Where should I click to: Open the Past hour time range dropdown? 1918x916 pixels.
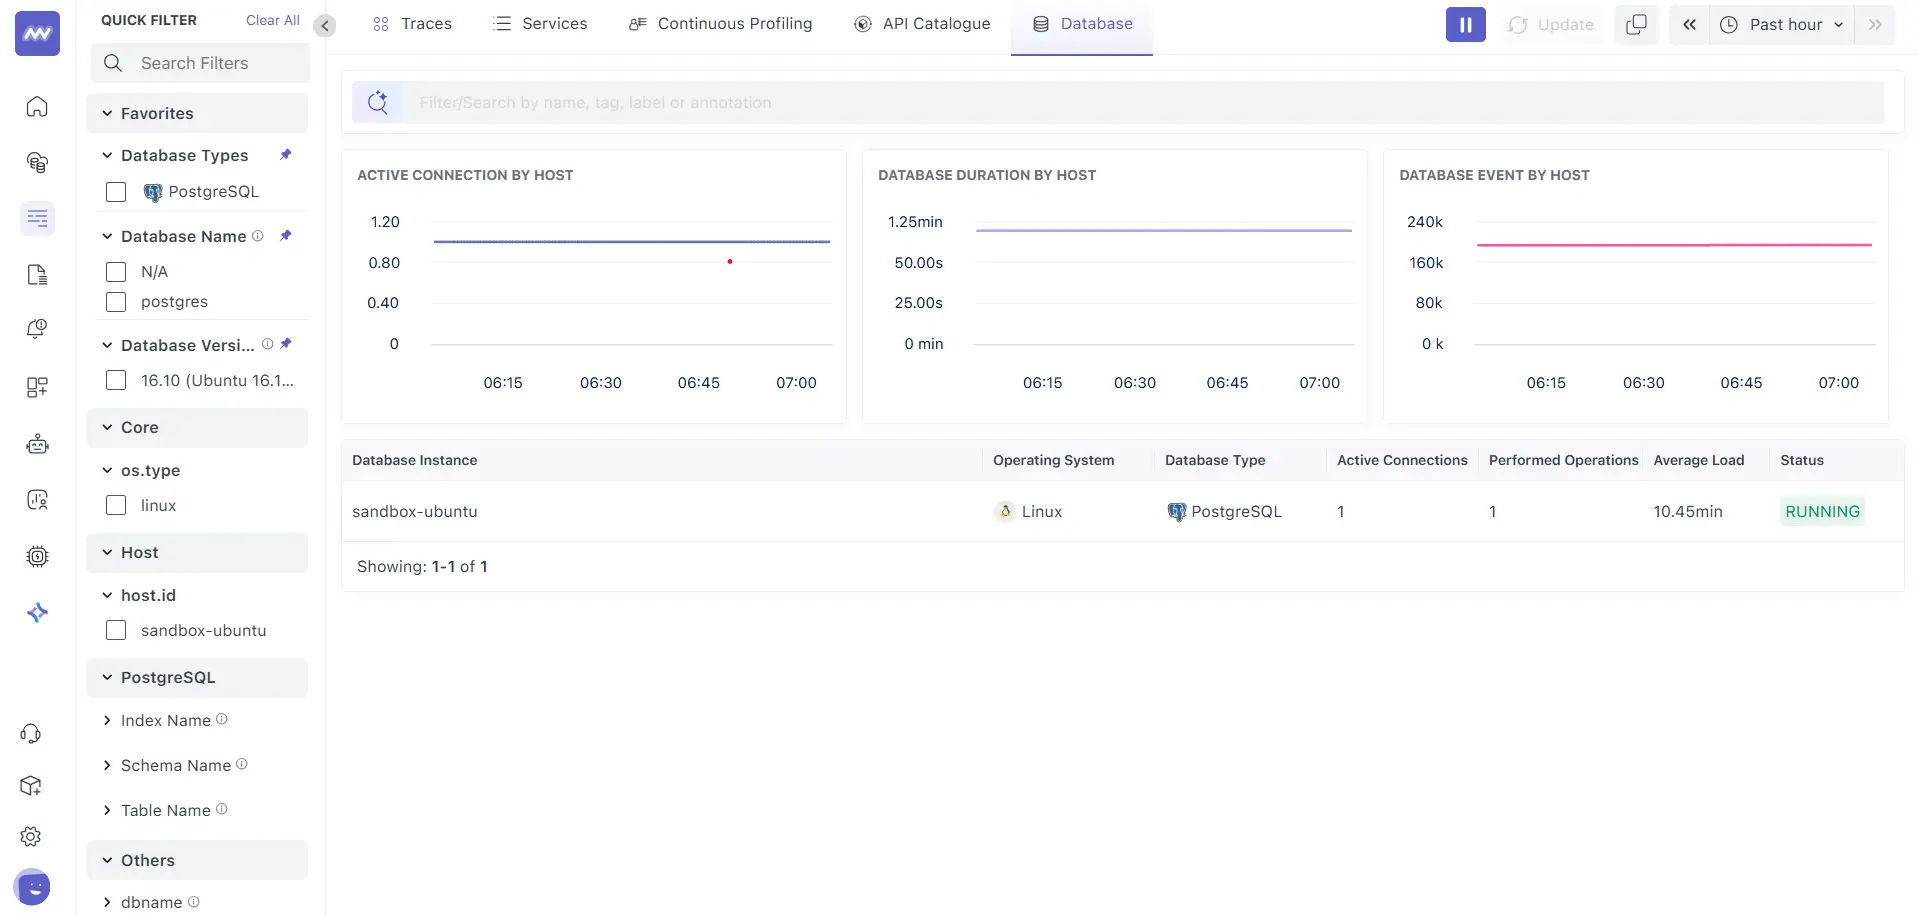point(1782,24)
